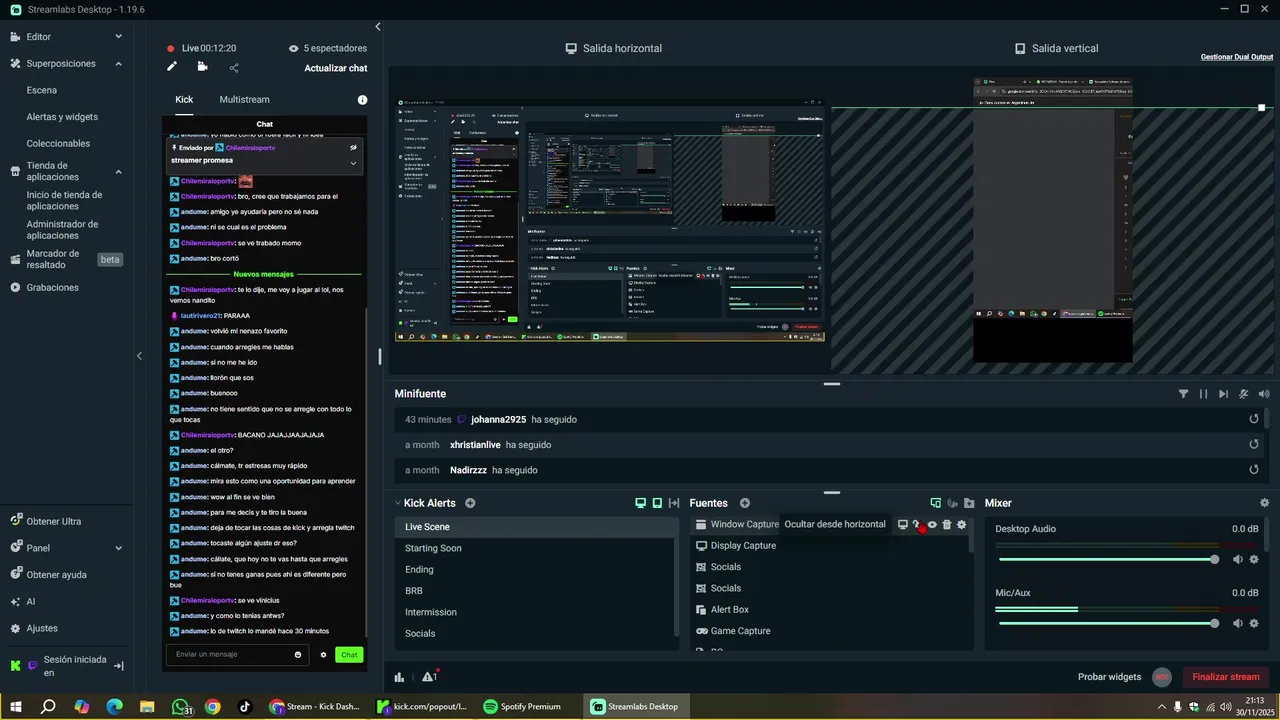Open Grabaciones in the sidebar
The width and height of the screenshot is (1280, 720).
click(x=52, y=287)
